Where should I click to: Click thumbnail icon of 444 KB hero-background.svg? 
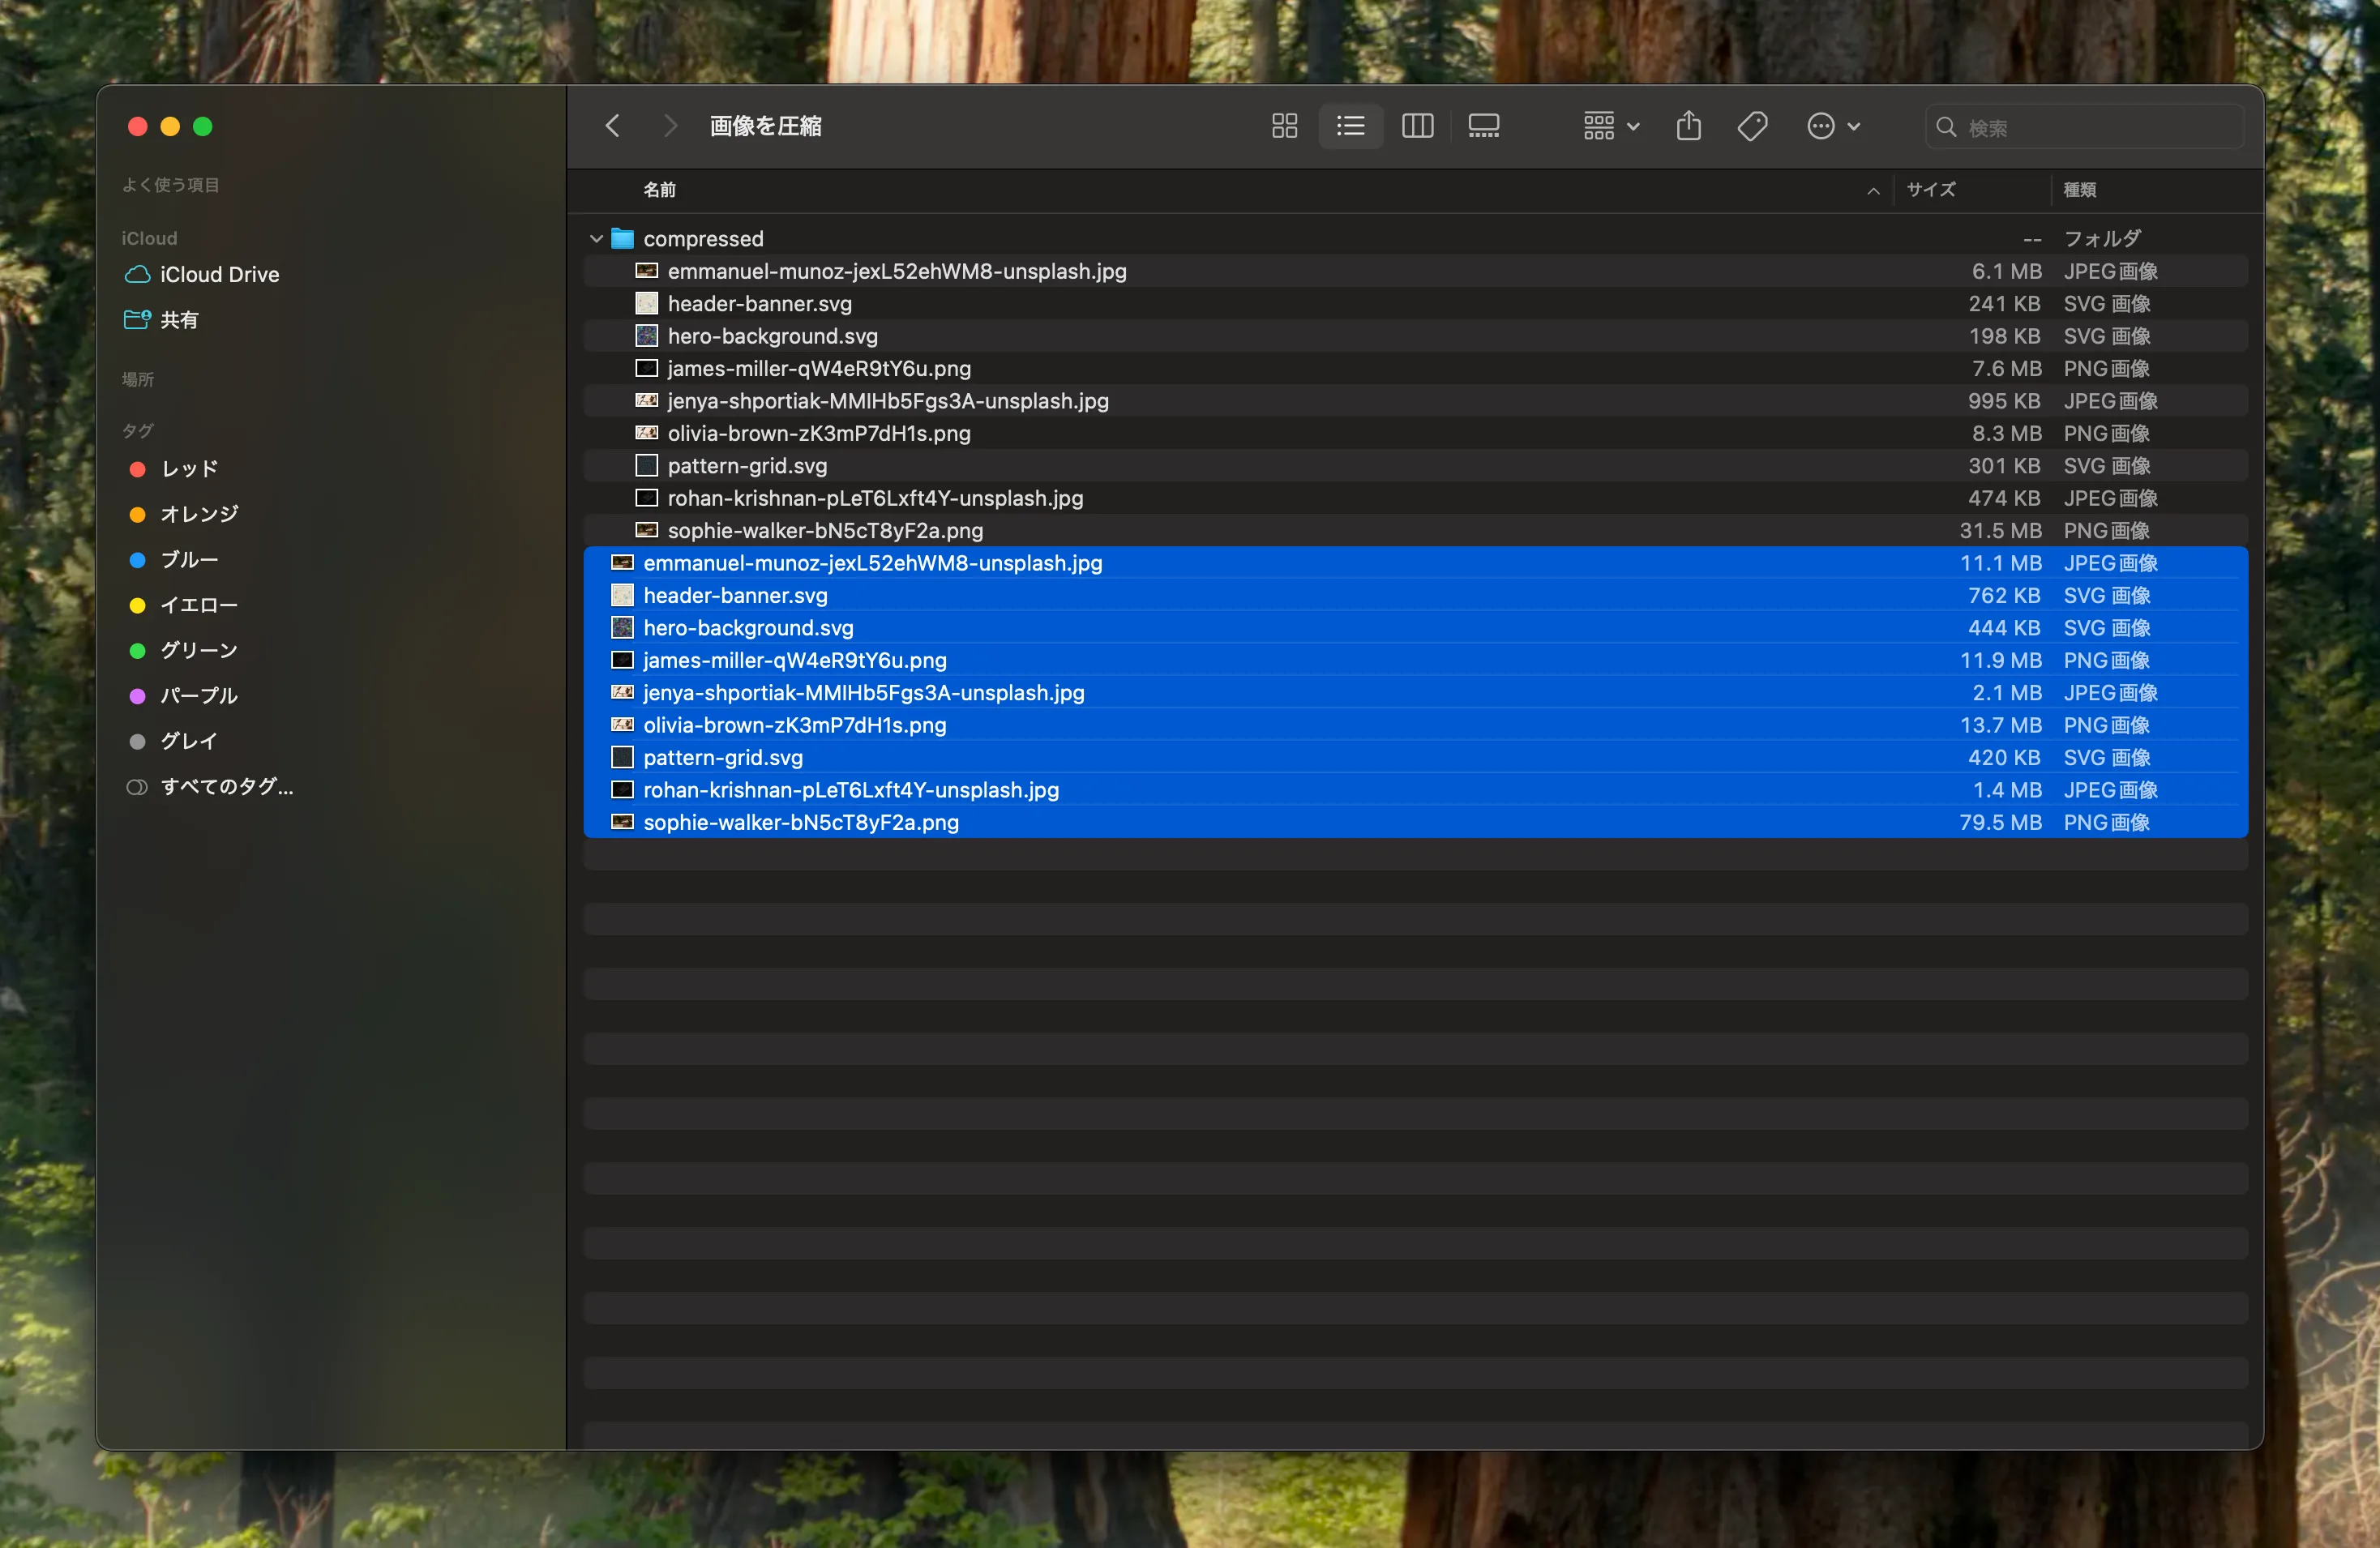[622, 628]
